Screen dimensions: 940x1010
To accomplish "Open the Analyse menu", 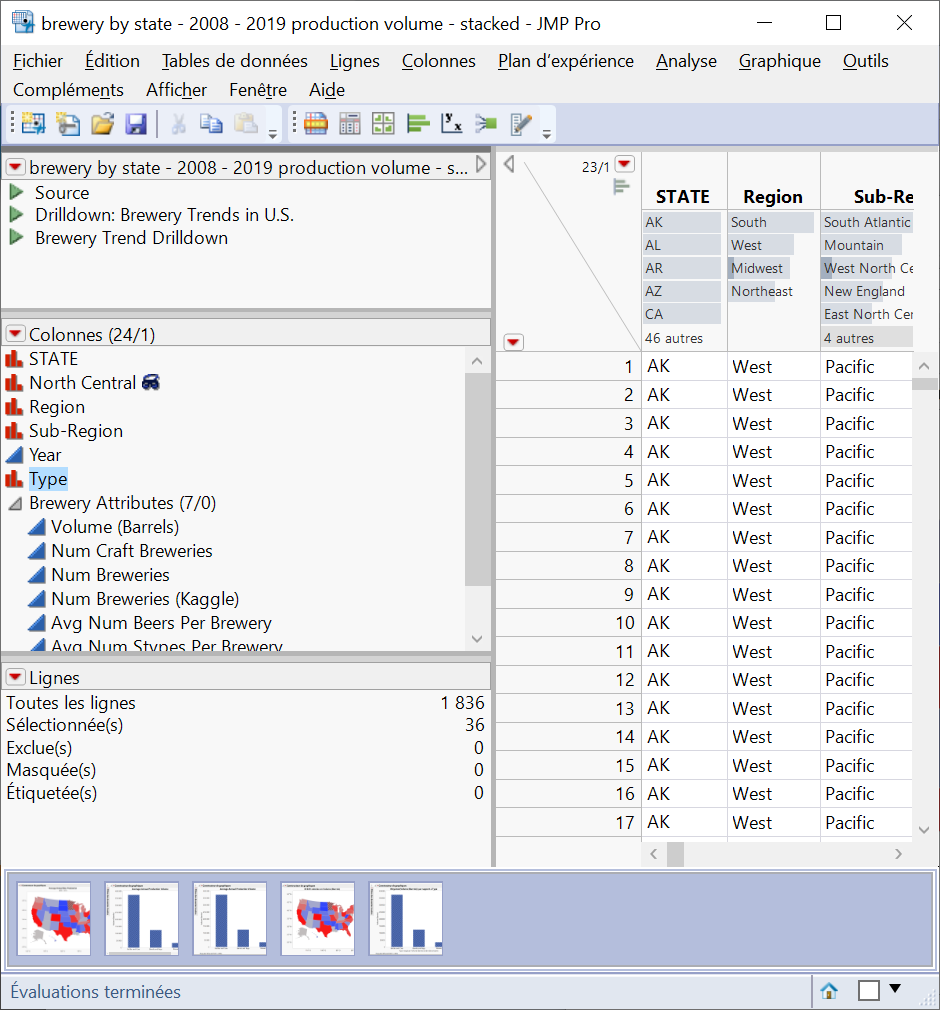I will [x=686, y=61].
